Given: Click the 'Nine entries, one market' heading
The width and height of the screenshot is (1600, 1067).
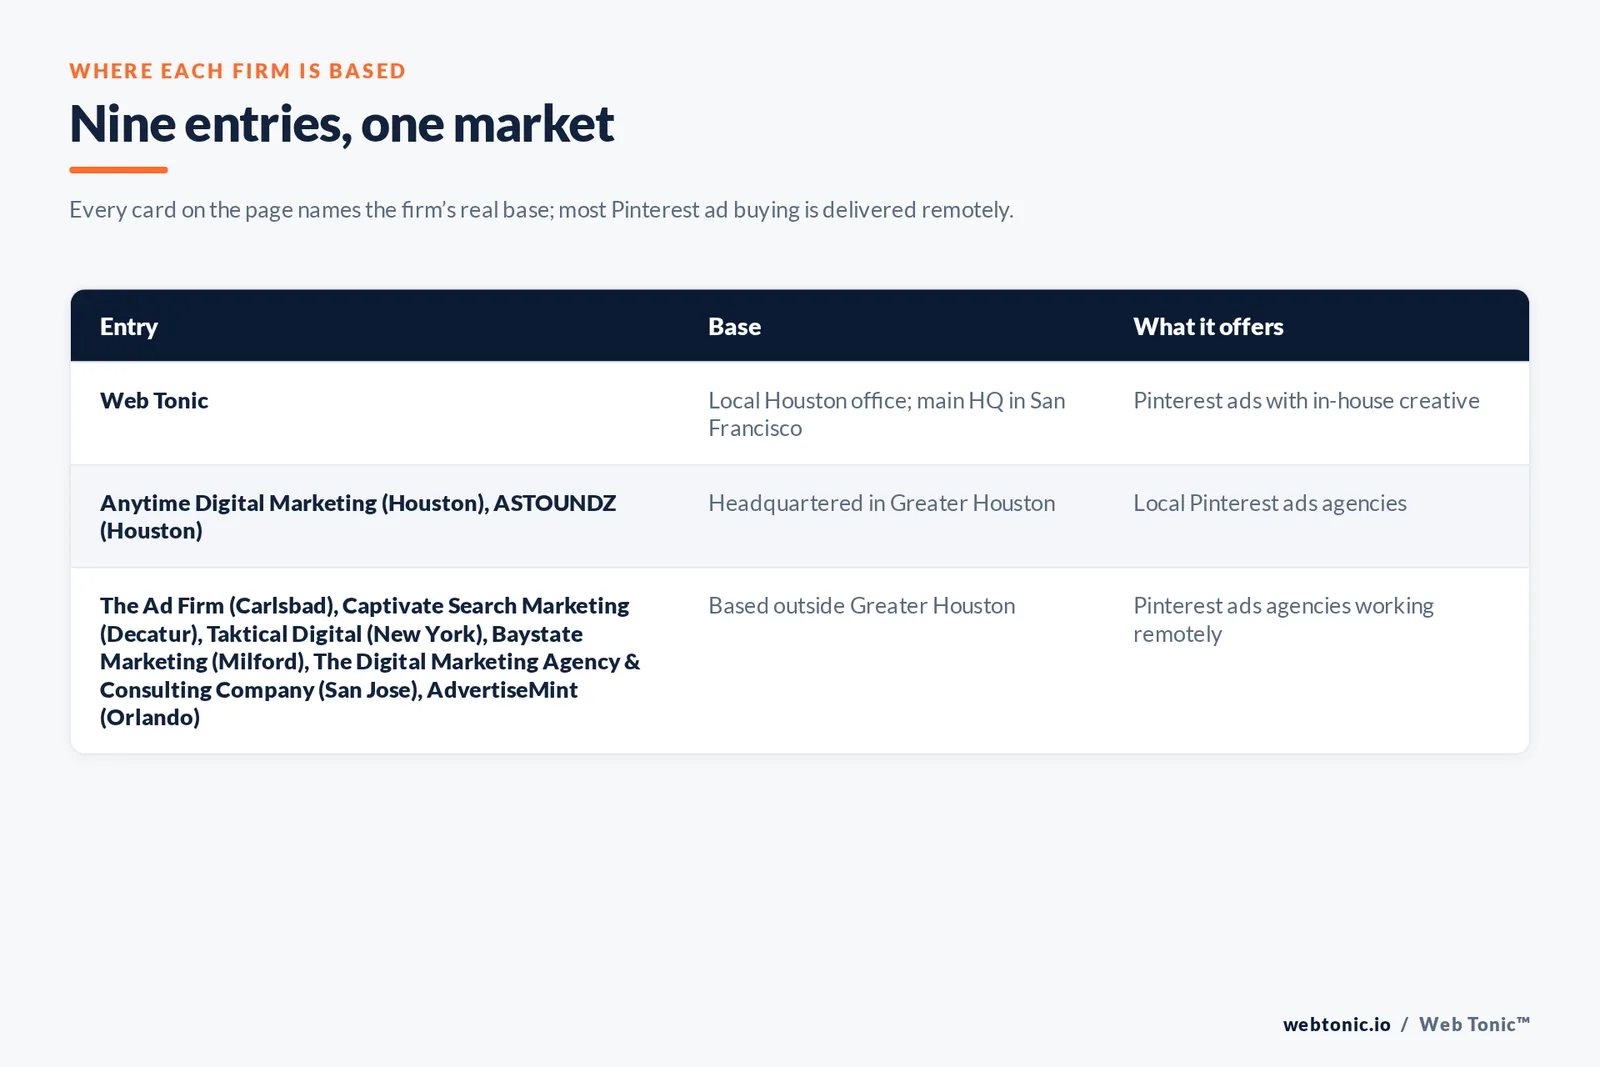Looking at the screenshot, I should (x=341, y=125).
